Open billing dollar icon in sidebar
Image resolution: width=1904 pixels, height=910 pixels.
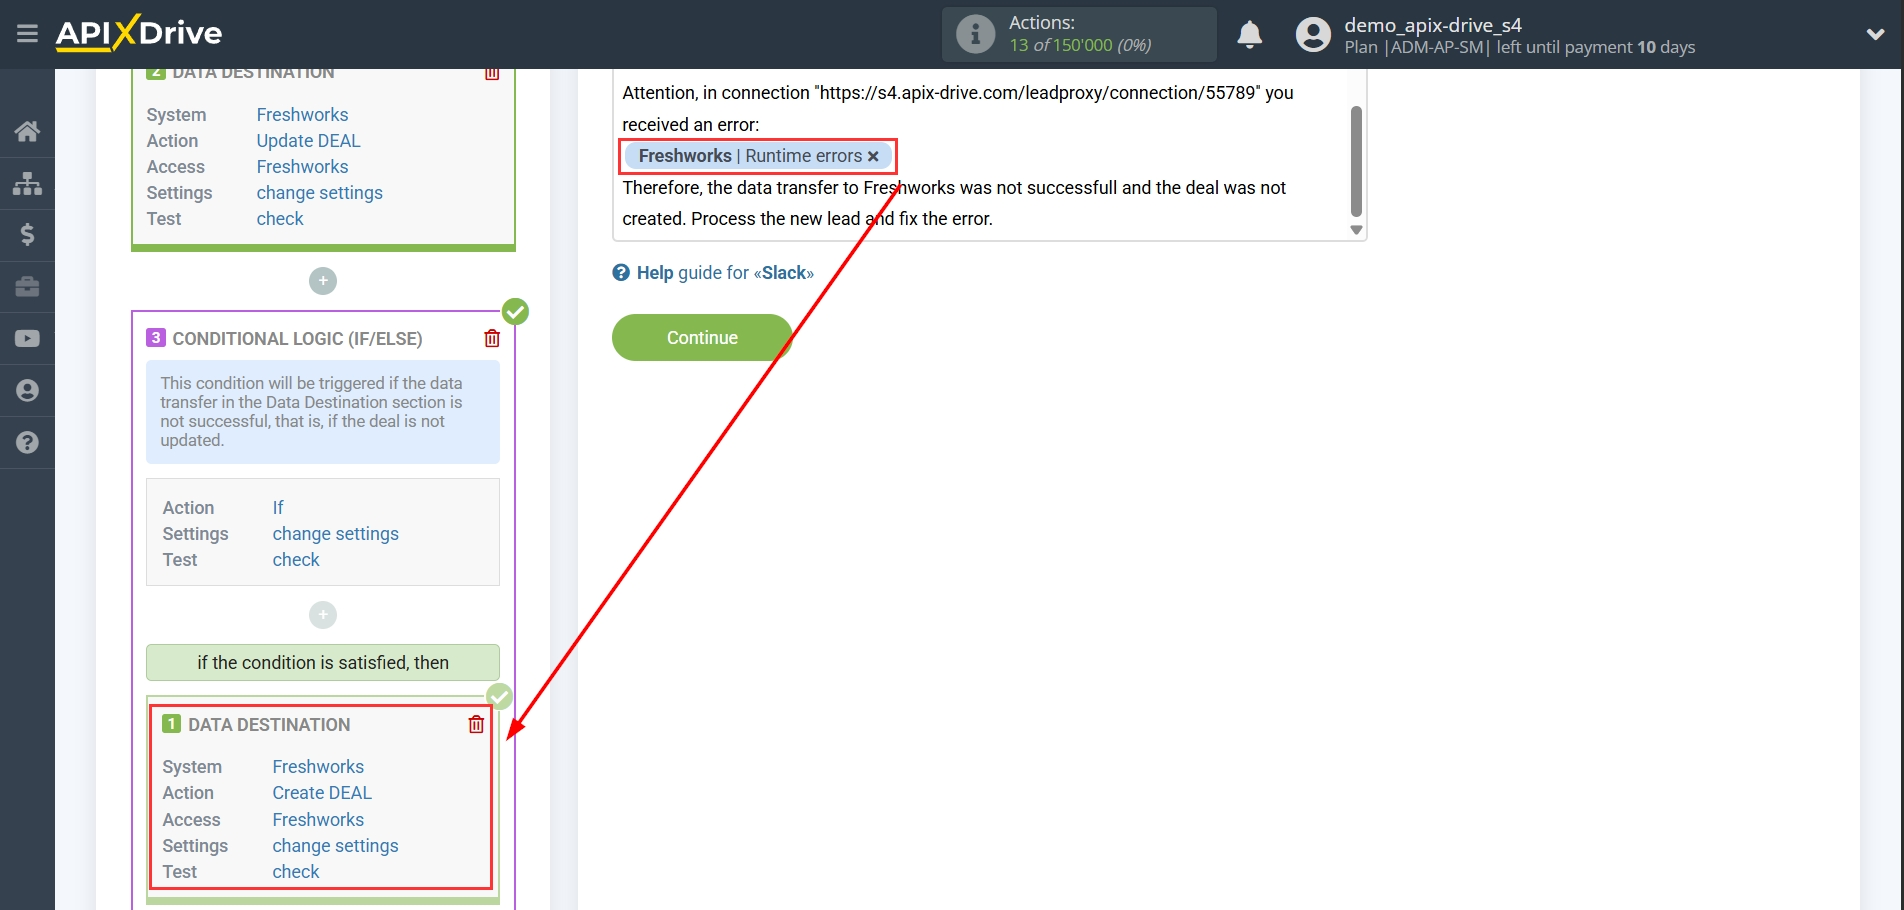pyautogui.click(x=27, y=235)
